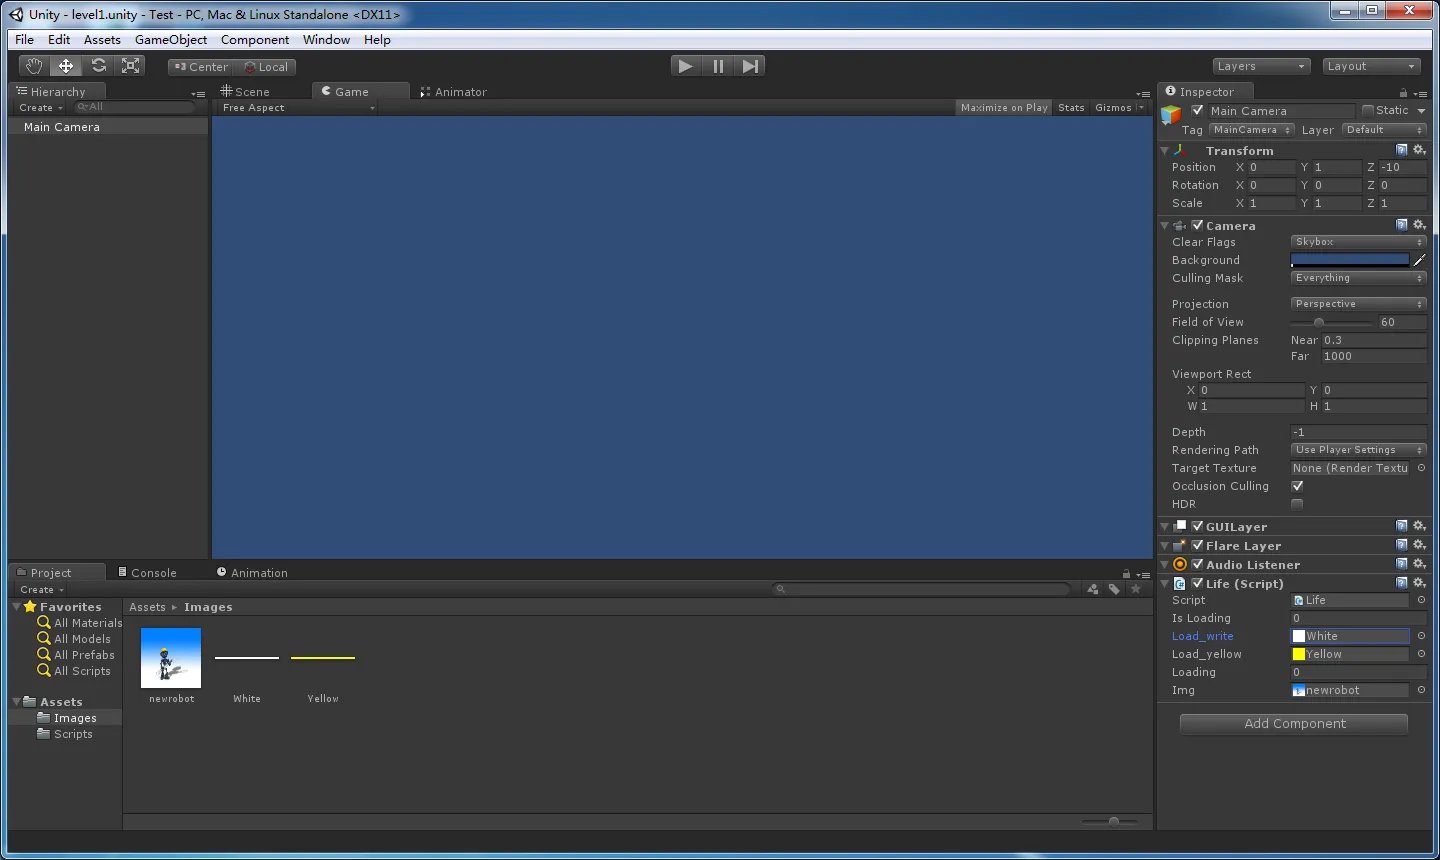Select the newrobot image thumbnail
Viewport: 1440px width, 860px height.
(x=171, y=658)
